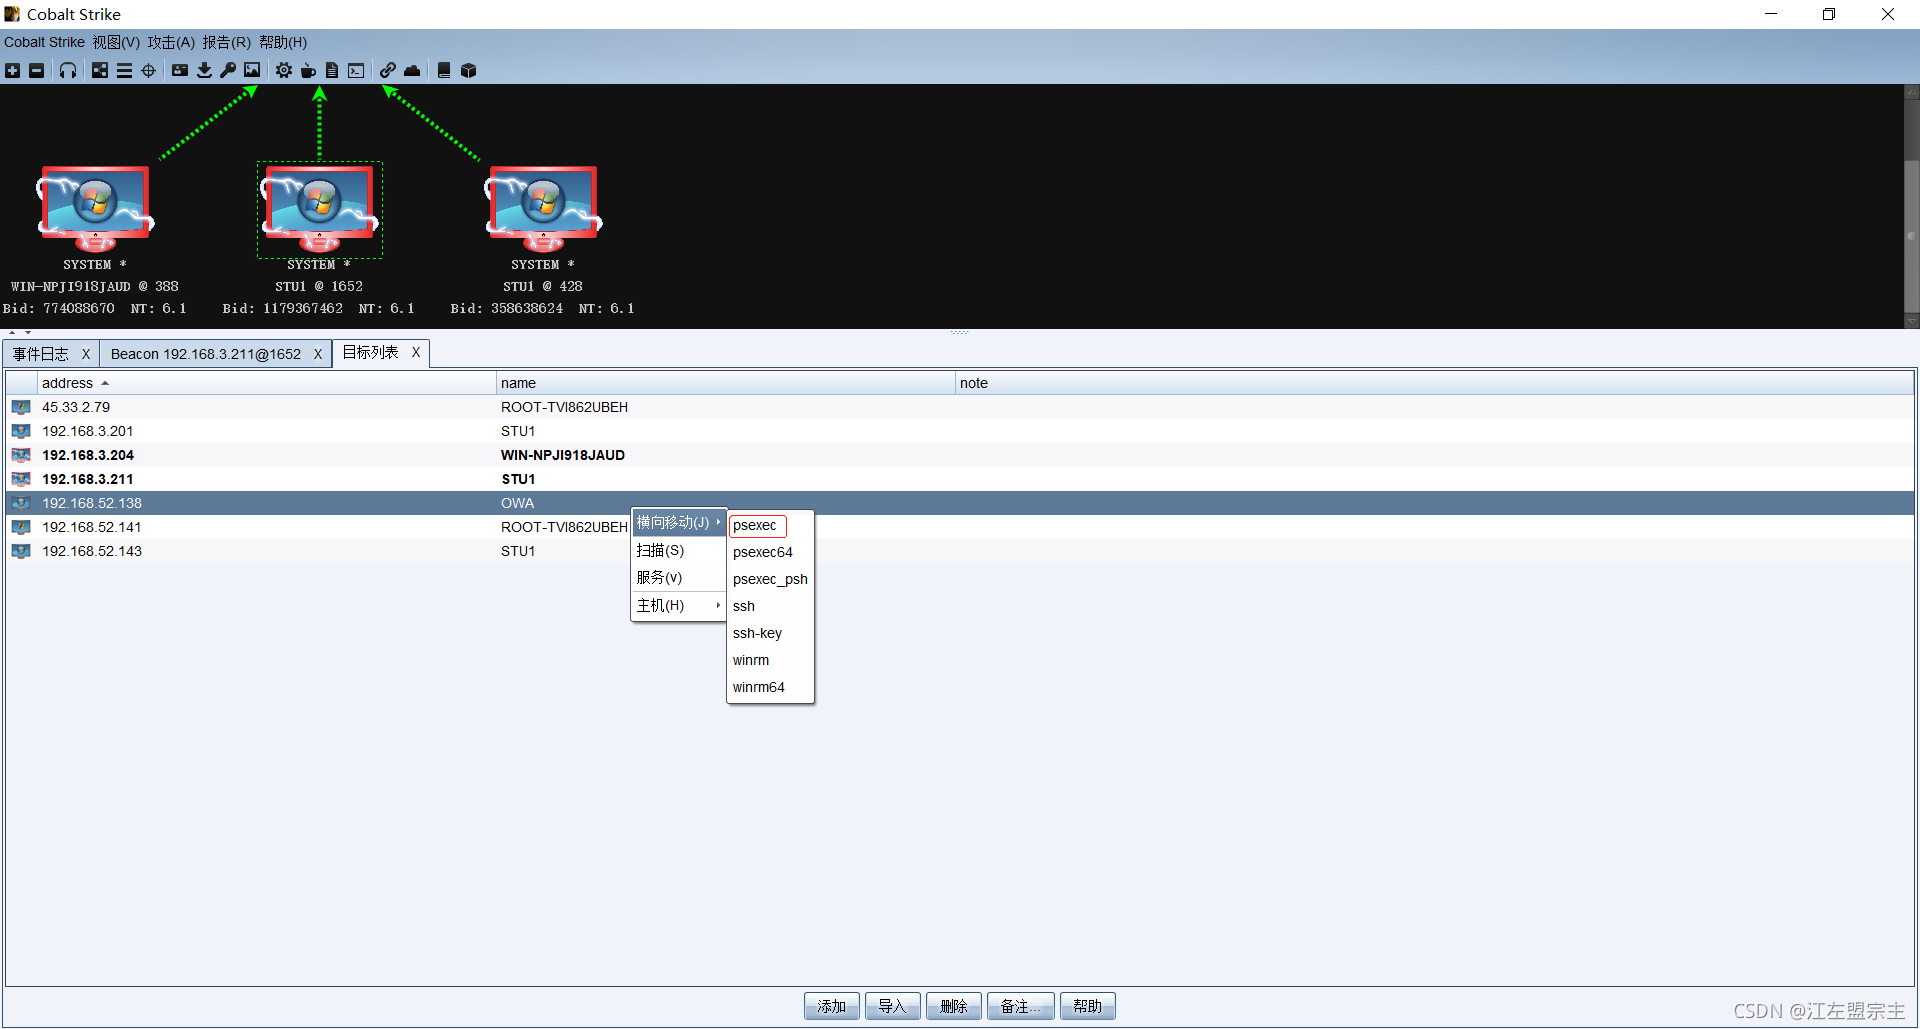
Task: Open the 帮助(H) menu
Action: coord(283,42)
